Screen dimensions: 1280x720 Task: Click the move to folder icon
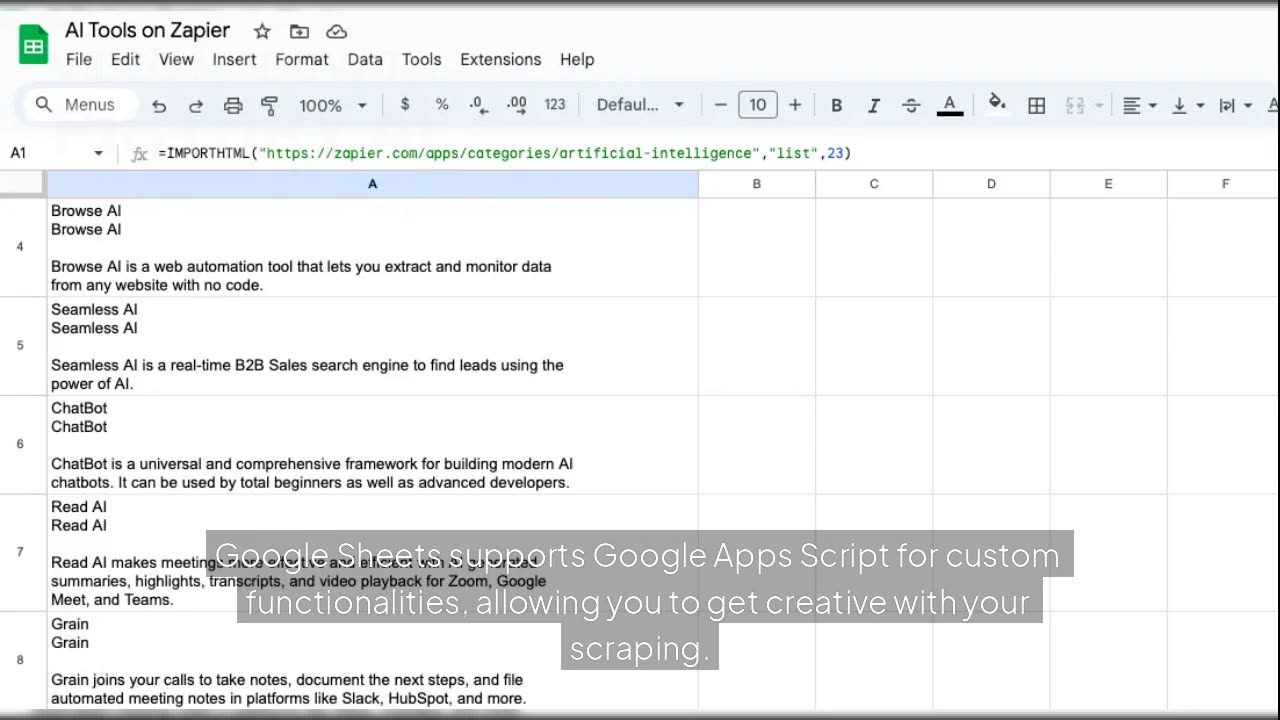click(299, 31)
